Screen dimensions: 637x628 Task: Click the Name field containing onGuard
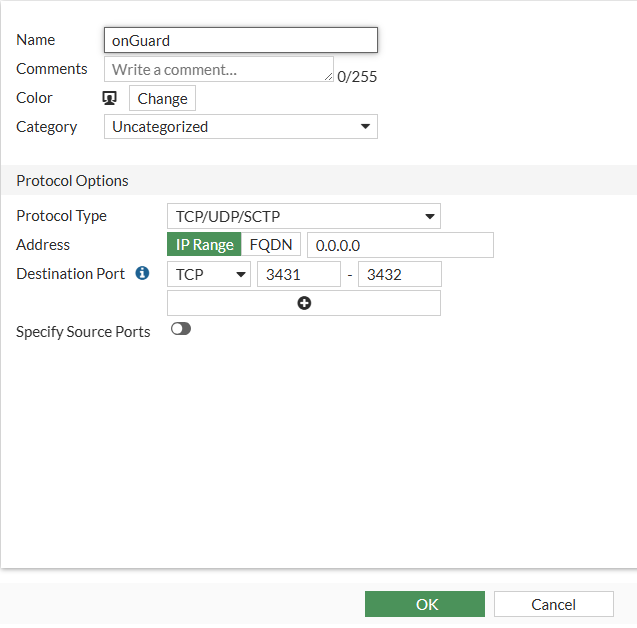240,40
